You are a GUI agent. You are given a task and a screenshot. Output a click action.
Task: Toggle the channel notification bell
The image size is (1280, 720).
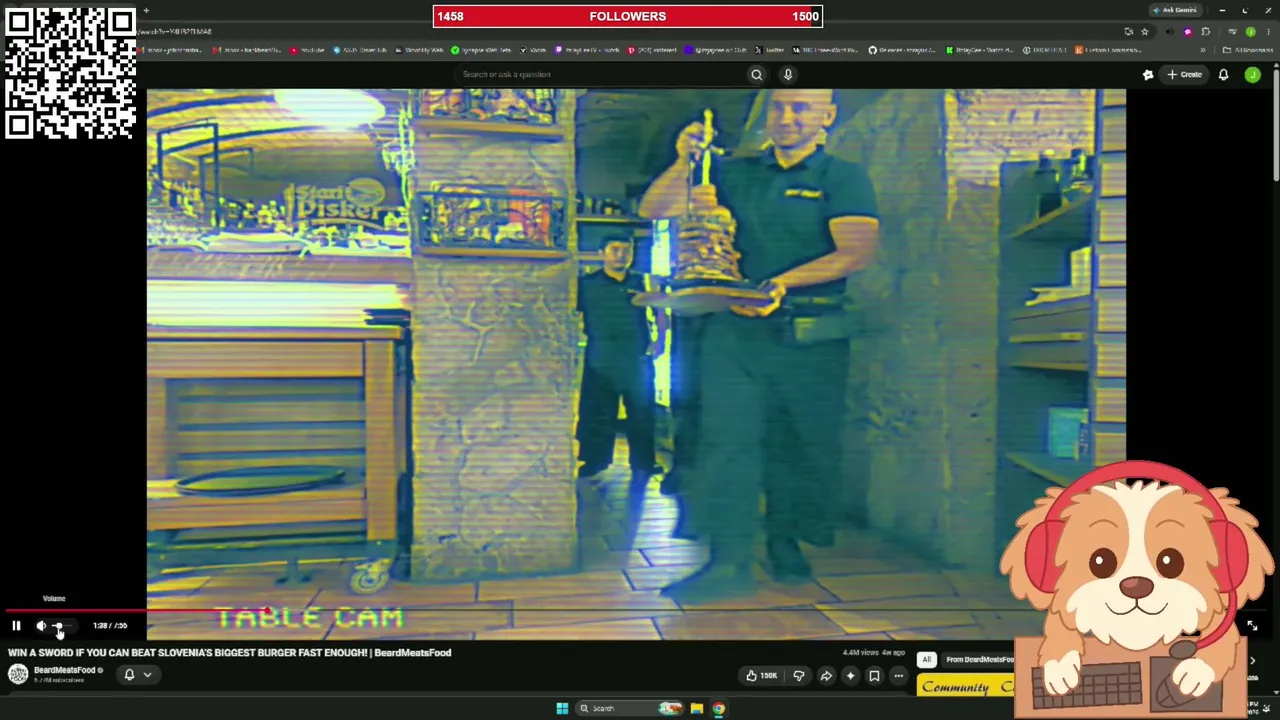(129, 675)
